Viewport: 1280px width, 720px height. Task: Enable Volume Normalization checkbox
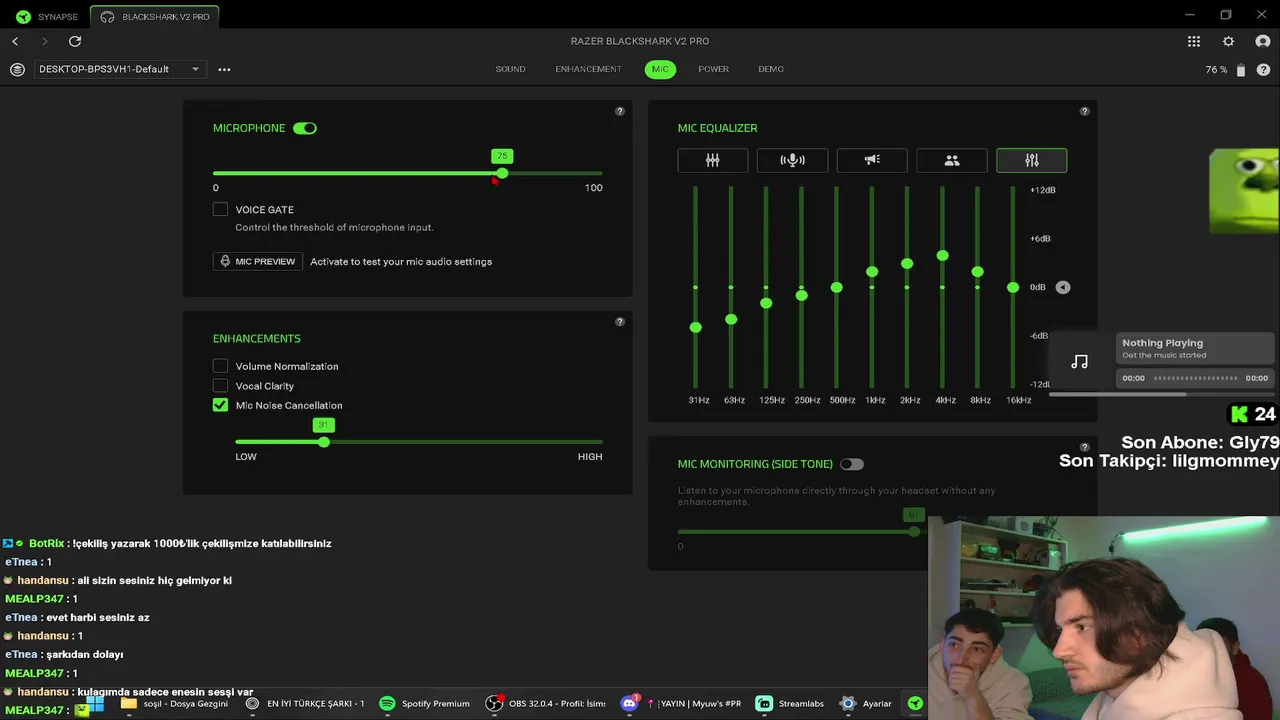[x=220, y=366]
